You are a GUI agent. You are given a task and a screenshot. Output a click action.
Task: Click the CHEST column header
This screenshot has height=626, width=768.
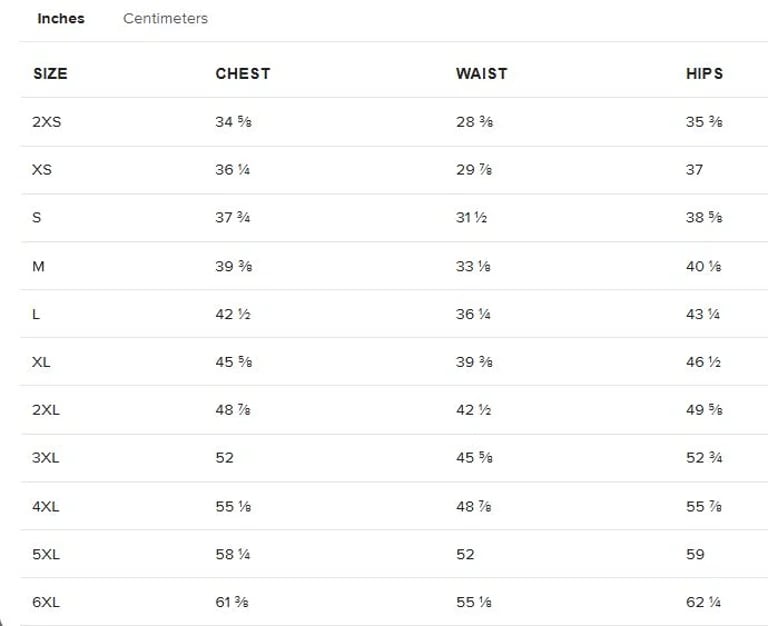point(243,73)
